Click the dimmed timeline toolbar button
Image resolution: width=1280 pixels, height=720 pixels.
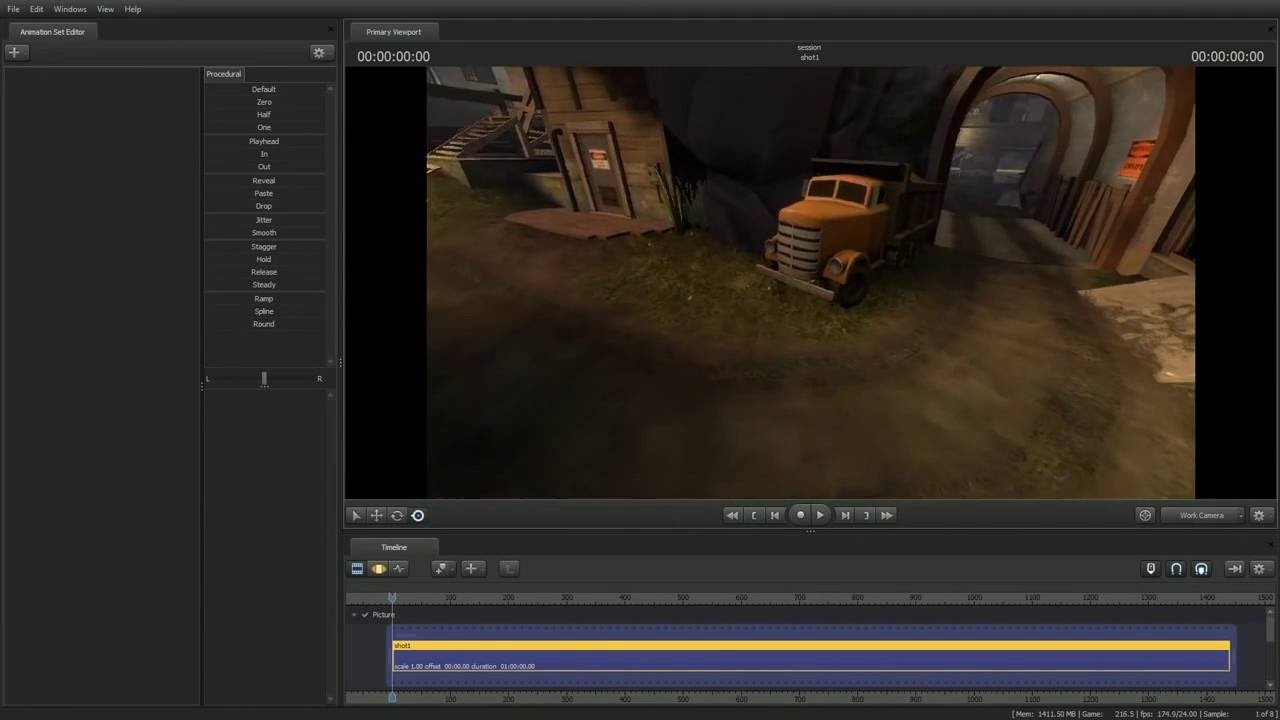[508, 568]
